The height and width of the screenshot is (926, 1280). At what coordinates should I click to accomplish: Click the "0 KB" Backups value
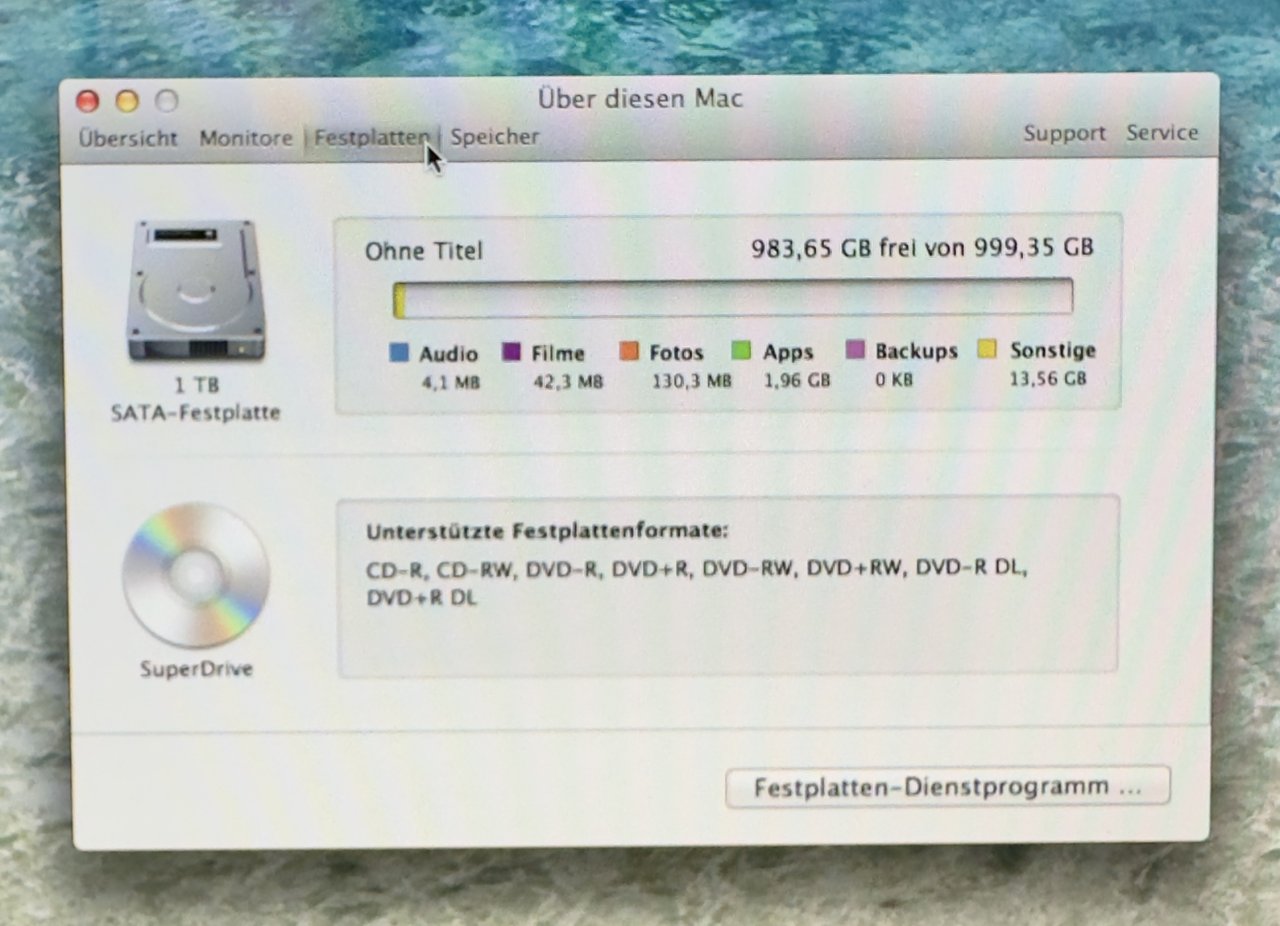click(894, 380)
